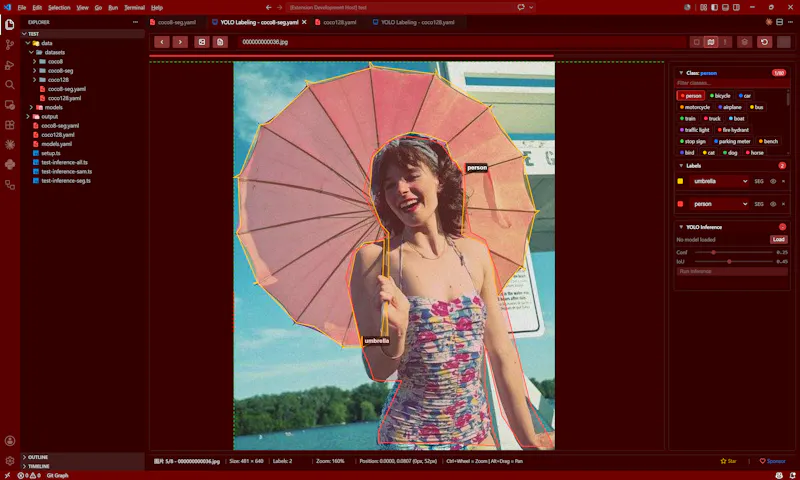Select the traffic light class chip
Screen dimensions: 800x480
[694, 130]
